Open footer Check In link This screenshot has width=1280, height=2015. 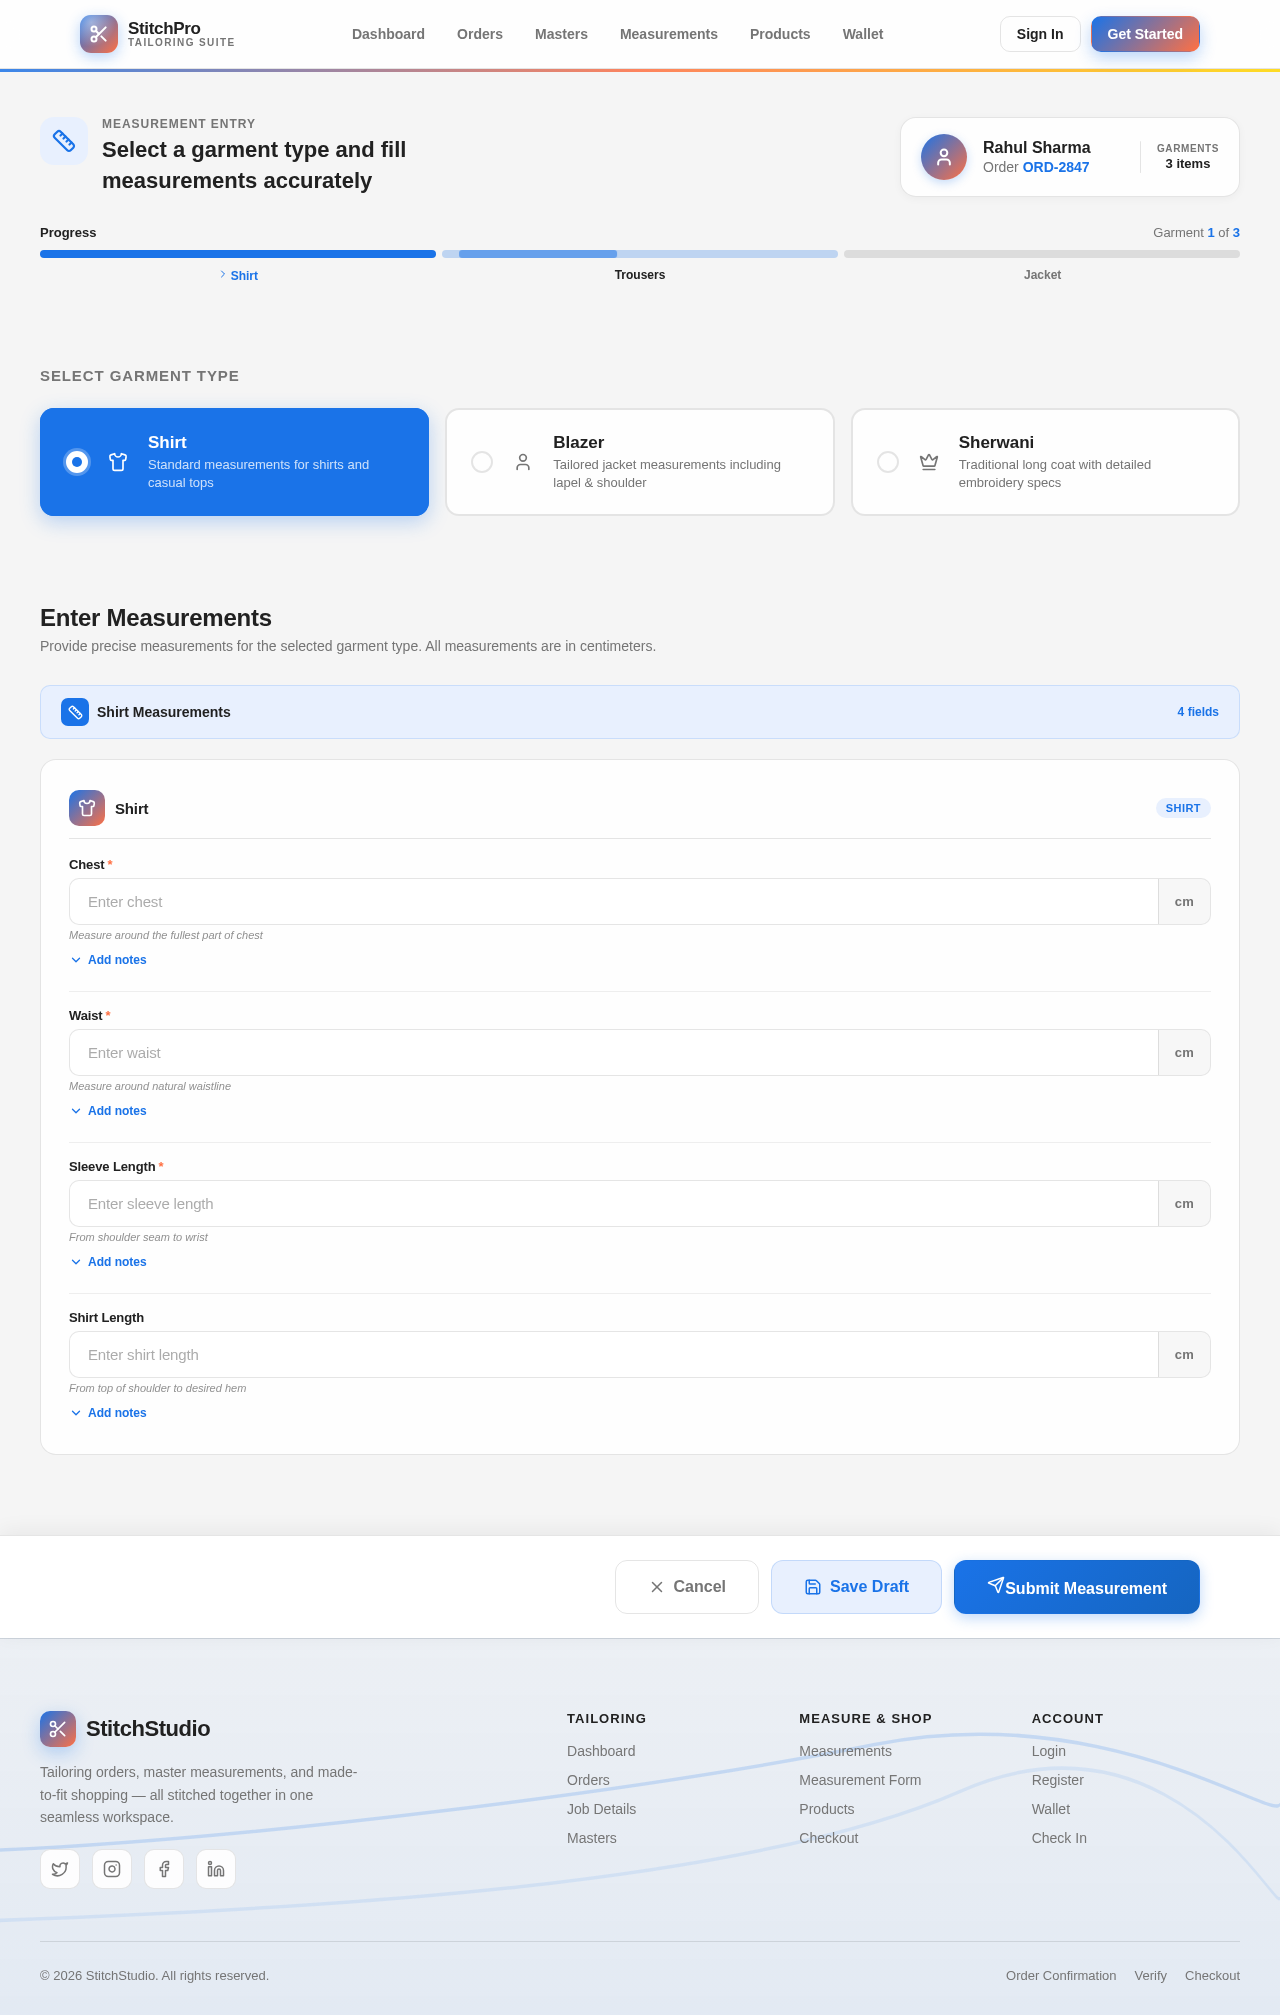[1059, 1838]
